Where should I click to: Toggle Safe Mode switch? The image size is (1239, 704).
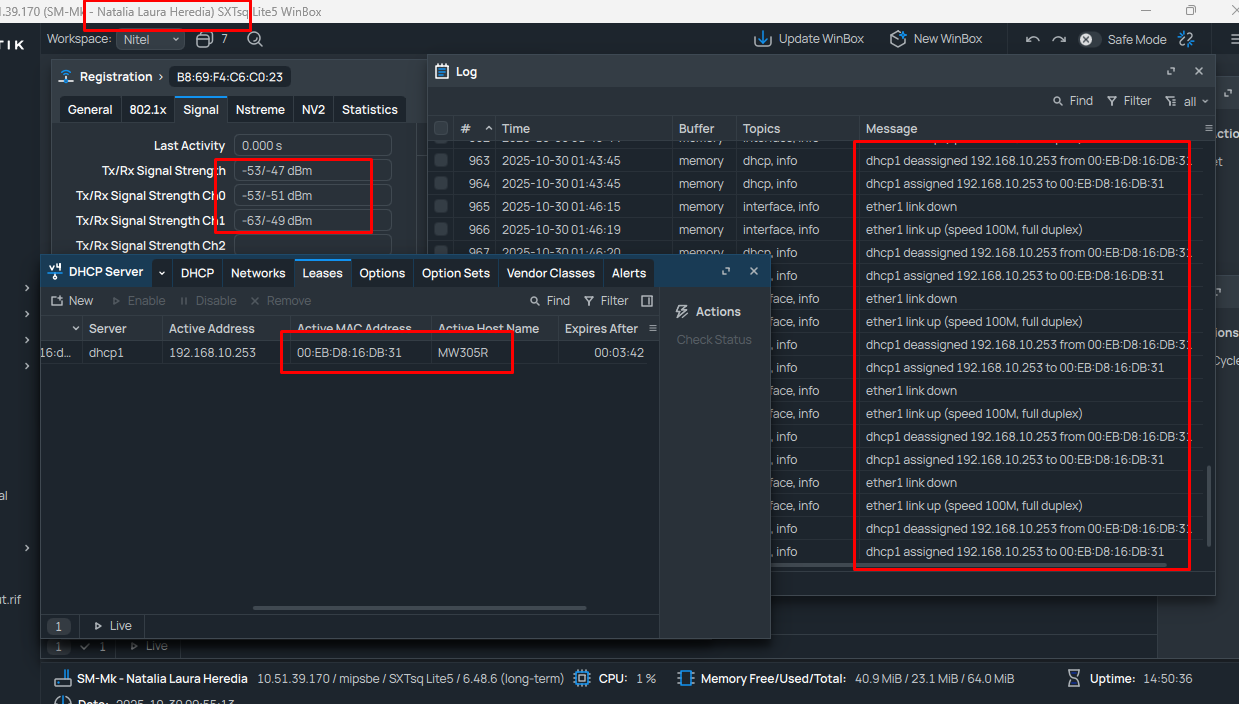point(1086,40)
